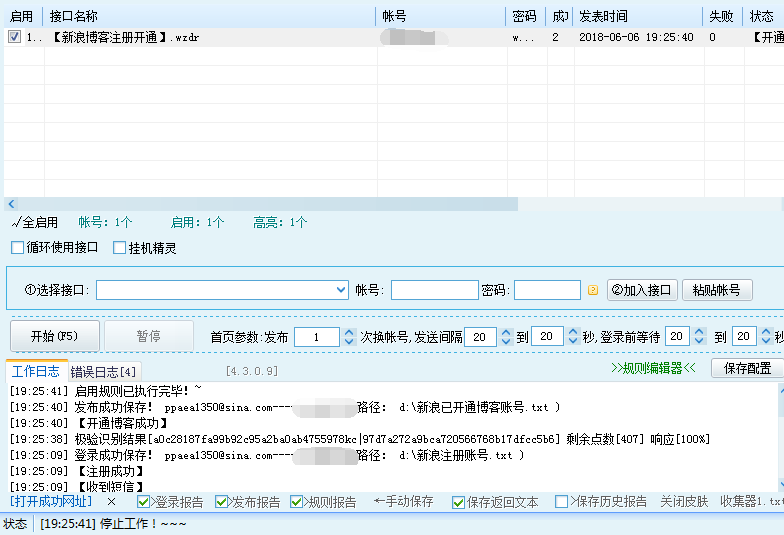Open the 规则编辑器 link
Viewport: 784px width, 535px height.
653,368
